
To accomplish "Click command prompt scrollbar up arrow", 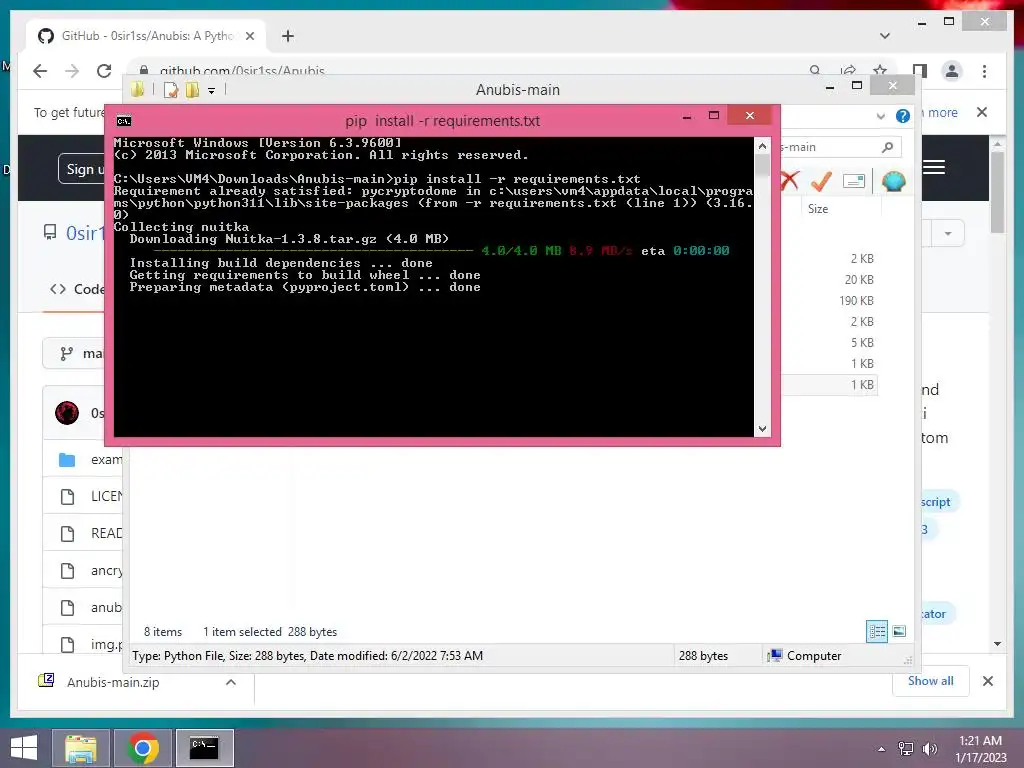I will tap(762, 146).
